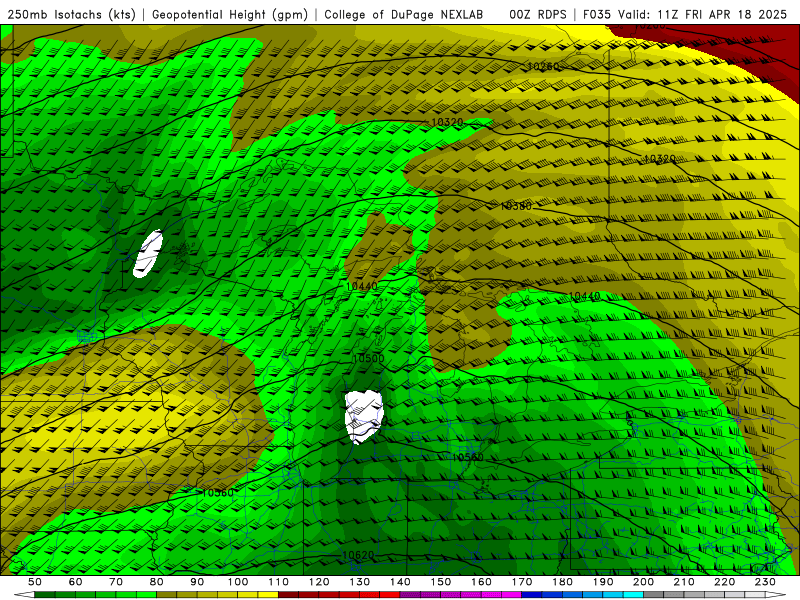The image size is (800, 600).
Task: Select the 100 kts legend label
Action: tap(238, 582)
